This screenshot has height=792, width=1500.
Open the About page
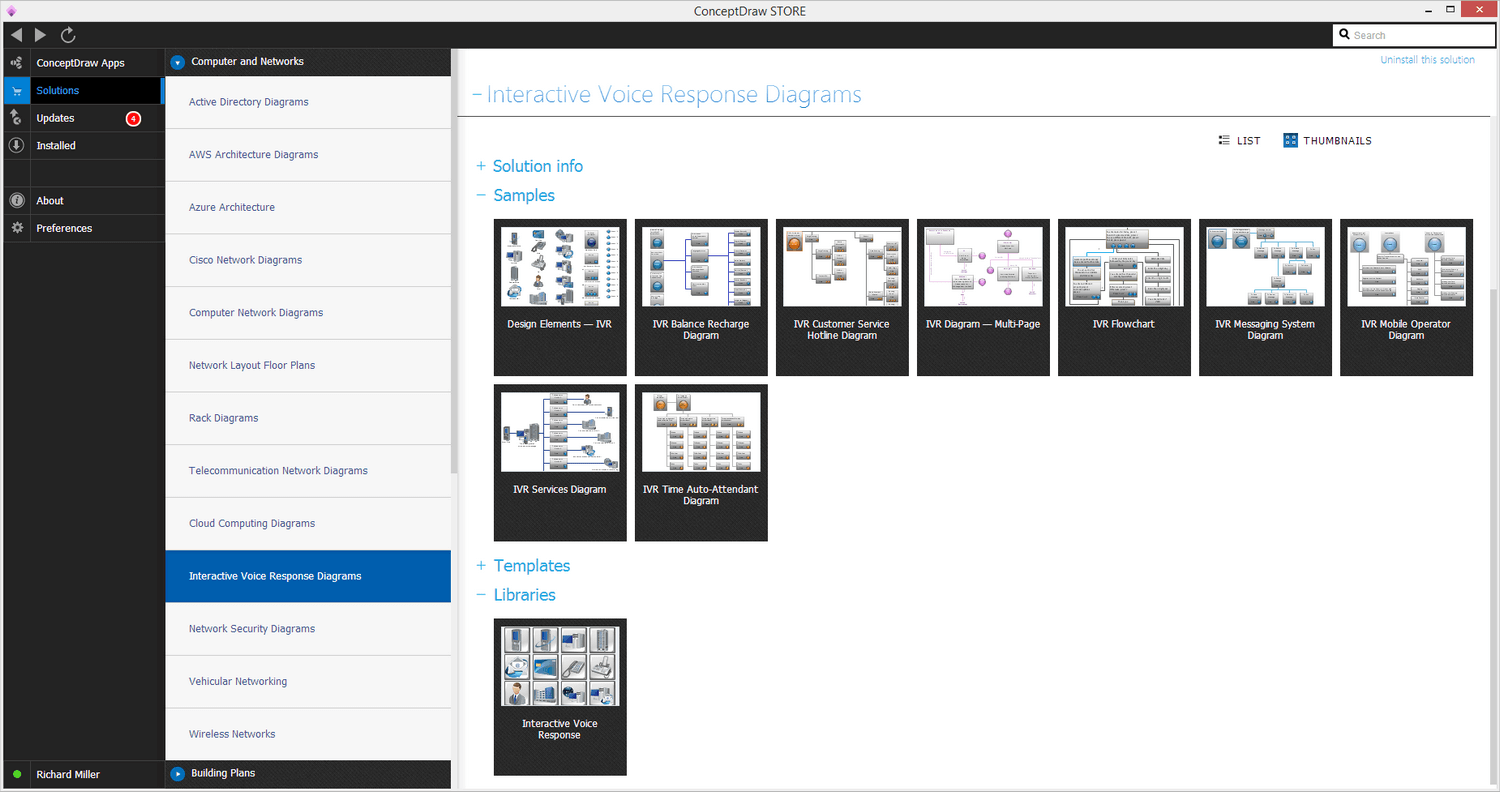coord(81,201)
